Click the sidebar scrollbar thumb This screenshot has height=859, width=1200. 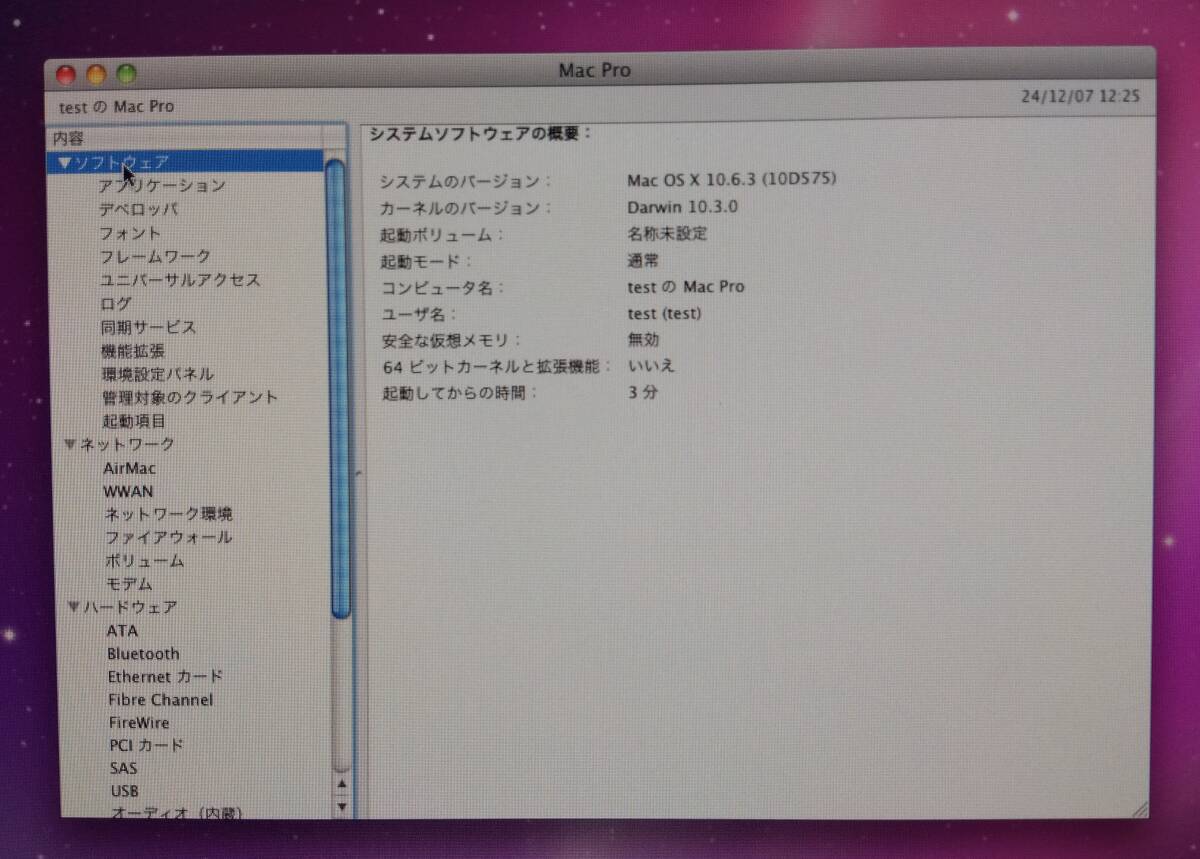(337, 388)
